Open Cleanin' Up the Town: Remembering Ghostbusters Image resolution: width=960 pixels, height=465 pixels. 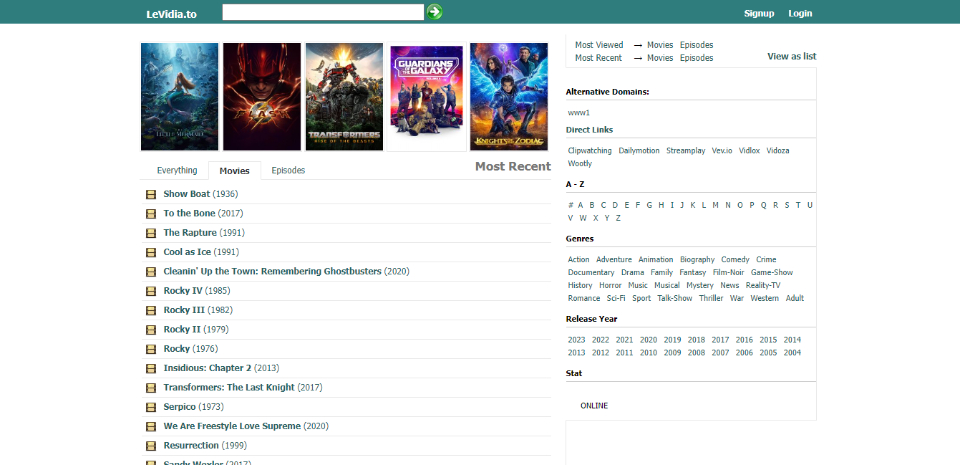[x=287, y=271]
